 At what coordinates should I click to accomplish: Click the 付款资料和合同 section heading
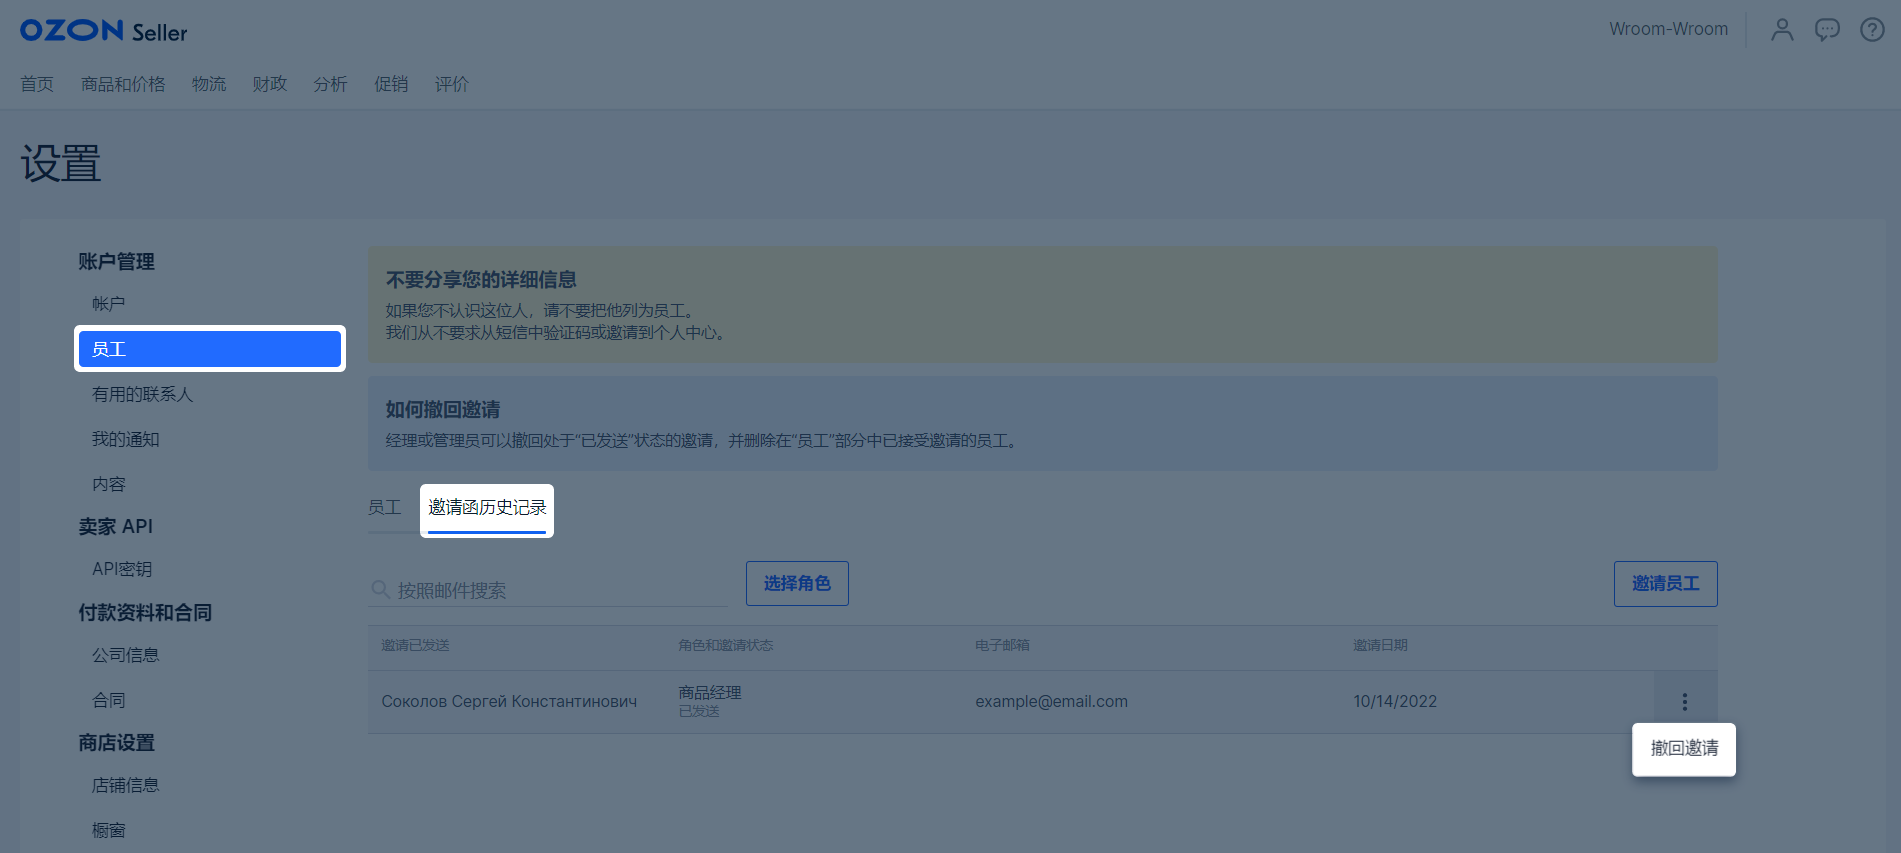pos(145,613)
